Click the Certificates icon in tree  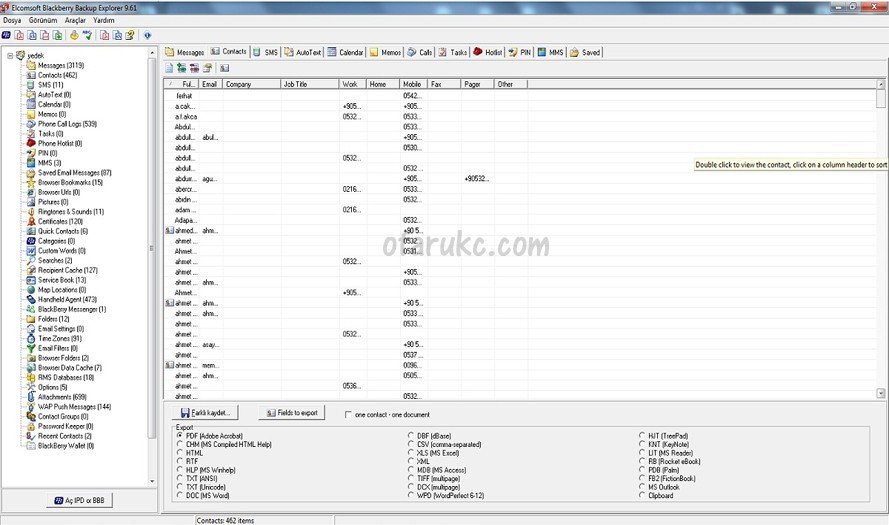coord(31,221)
